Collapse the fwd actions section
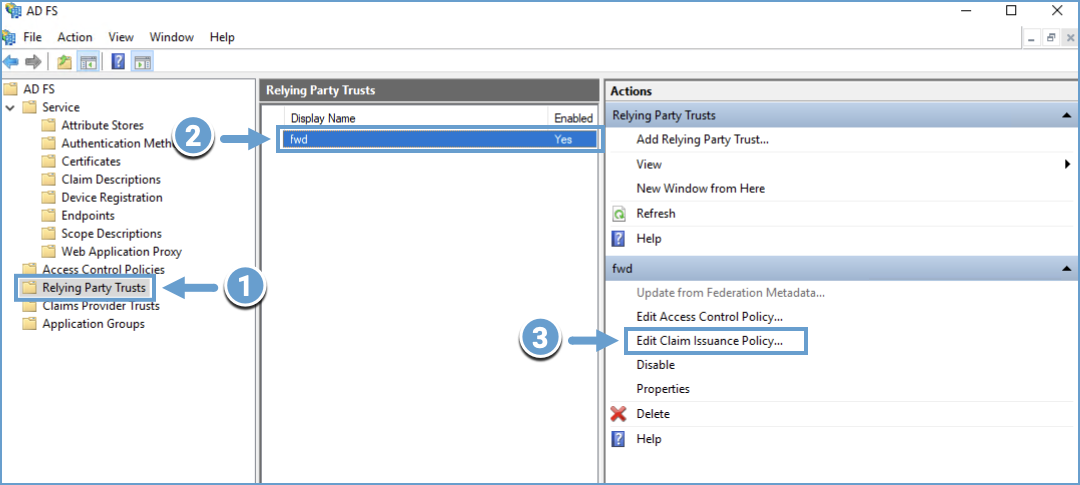Viewport: 1080px width, 485px height. click(x=1067, y=270)
